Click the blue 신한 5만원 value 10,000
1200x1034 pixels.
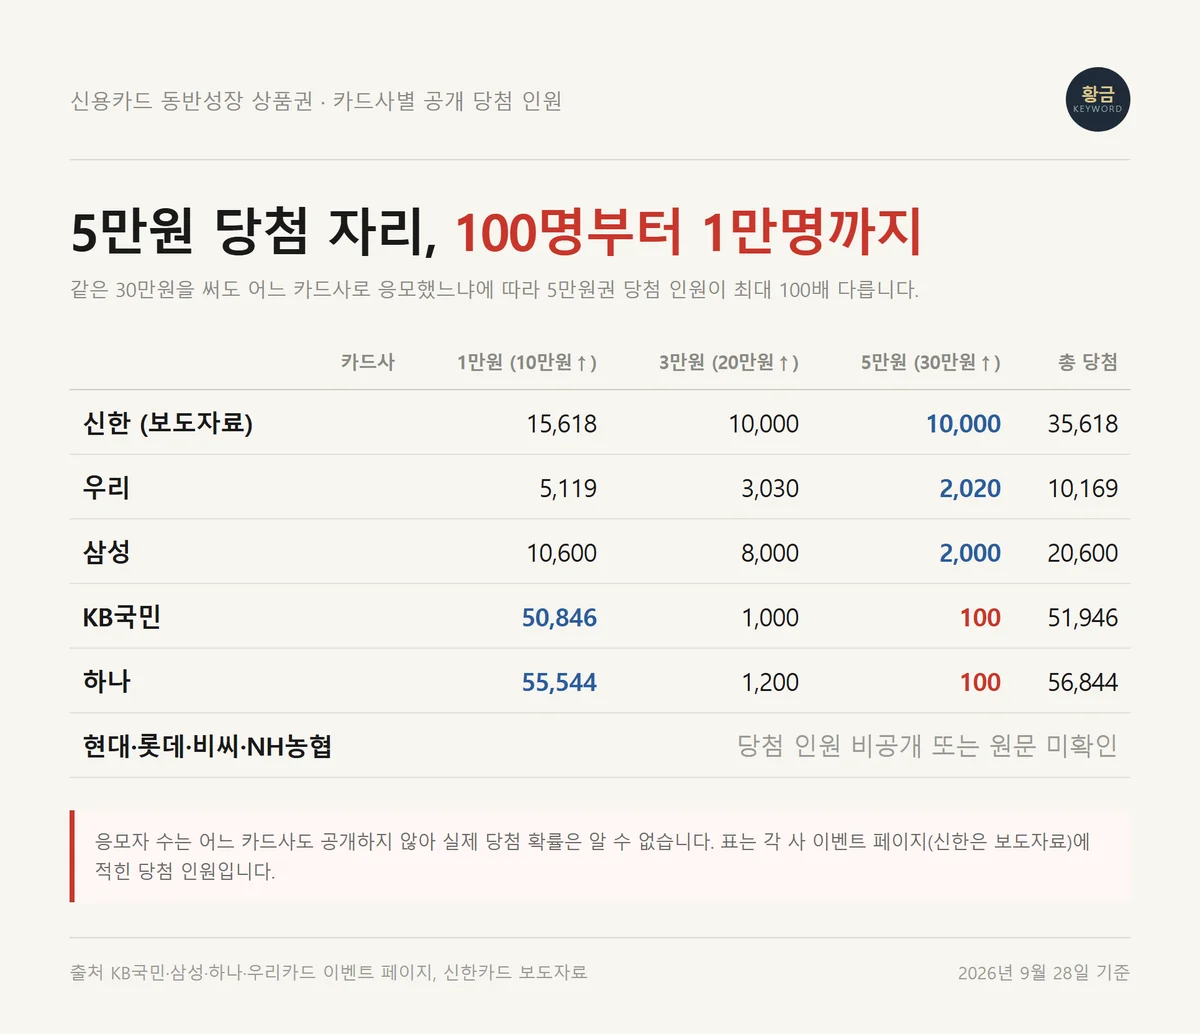(964, 424)
